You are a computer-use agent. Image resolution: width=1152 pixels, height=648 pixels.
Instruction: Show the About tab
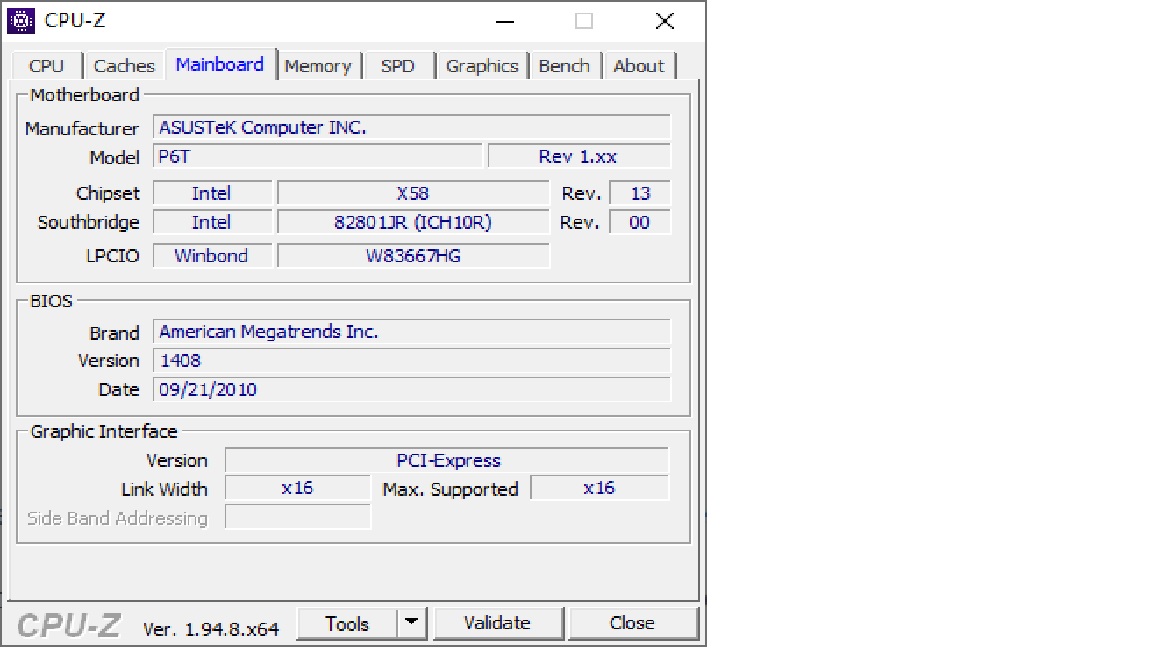638,66
